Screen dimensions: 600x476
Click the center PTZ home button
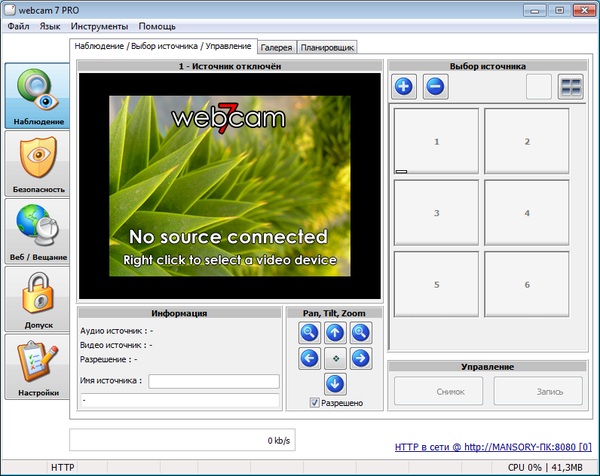click(335, 358)
